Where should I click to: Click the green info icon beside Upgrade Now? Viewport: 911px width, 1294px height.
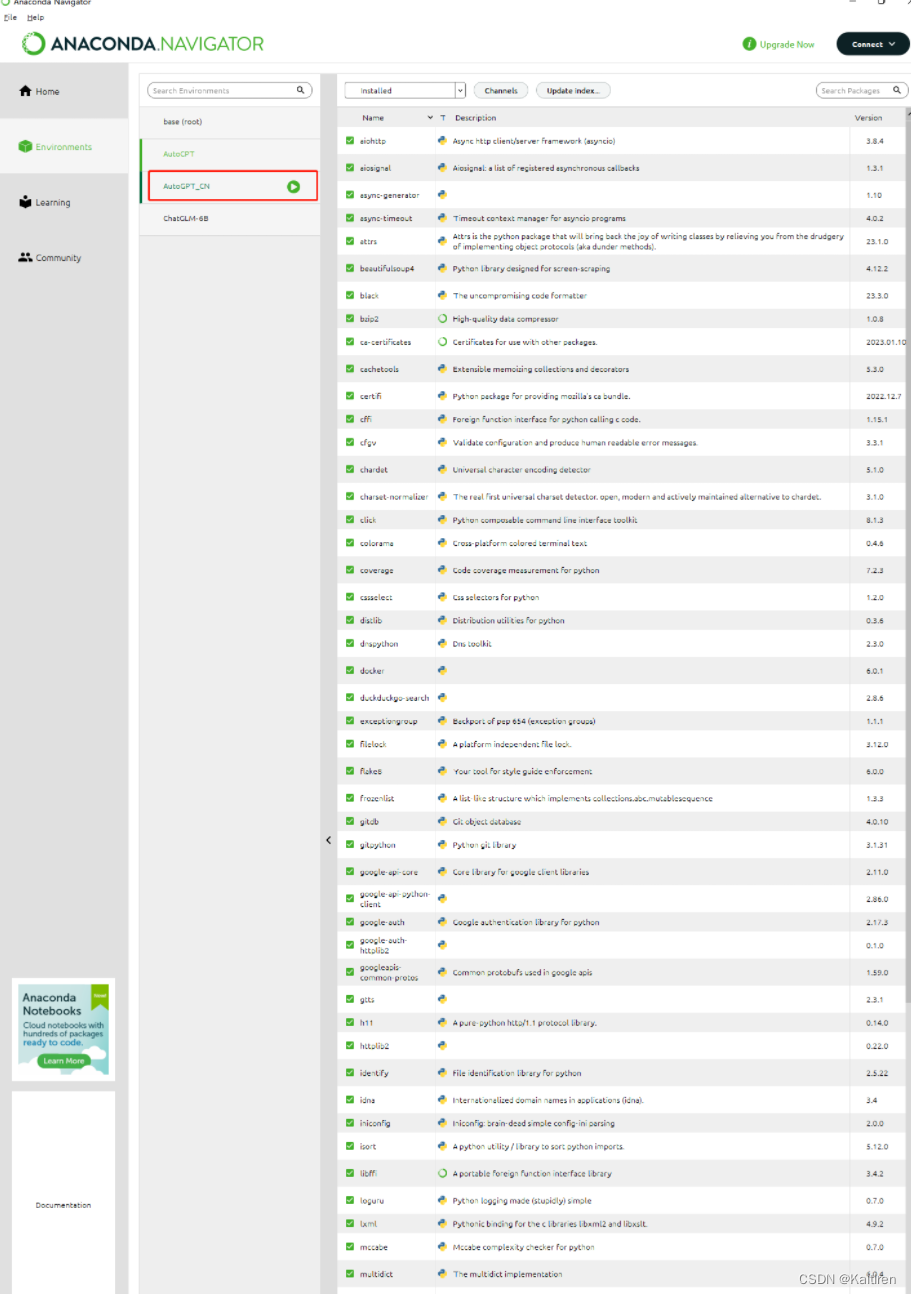pos(749,44)
